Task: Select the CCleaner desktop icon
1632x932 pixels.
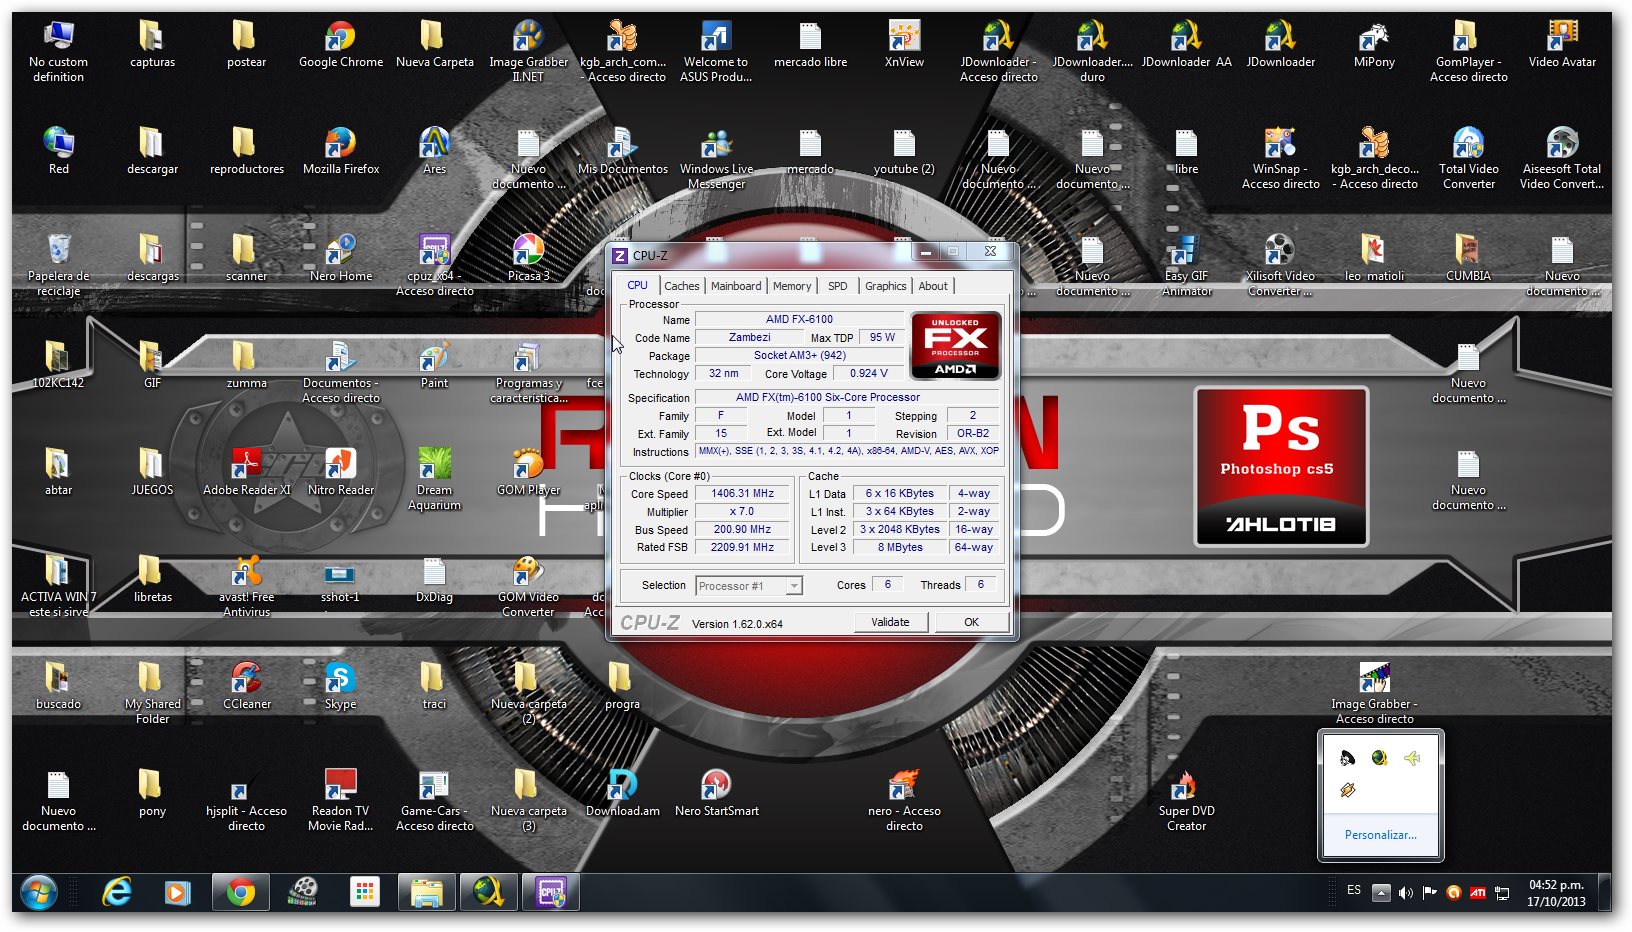Action: tap(247, 686)
